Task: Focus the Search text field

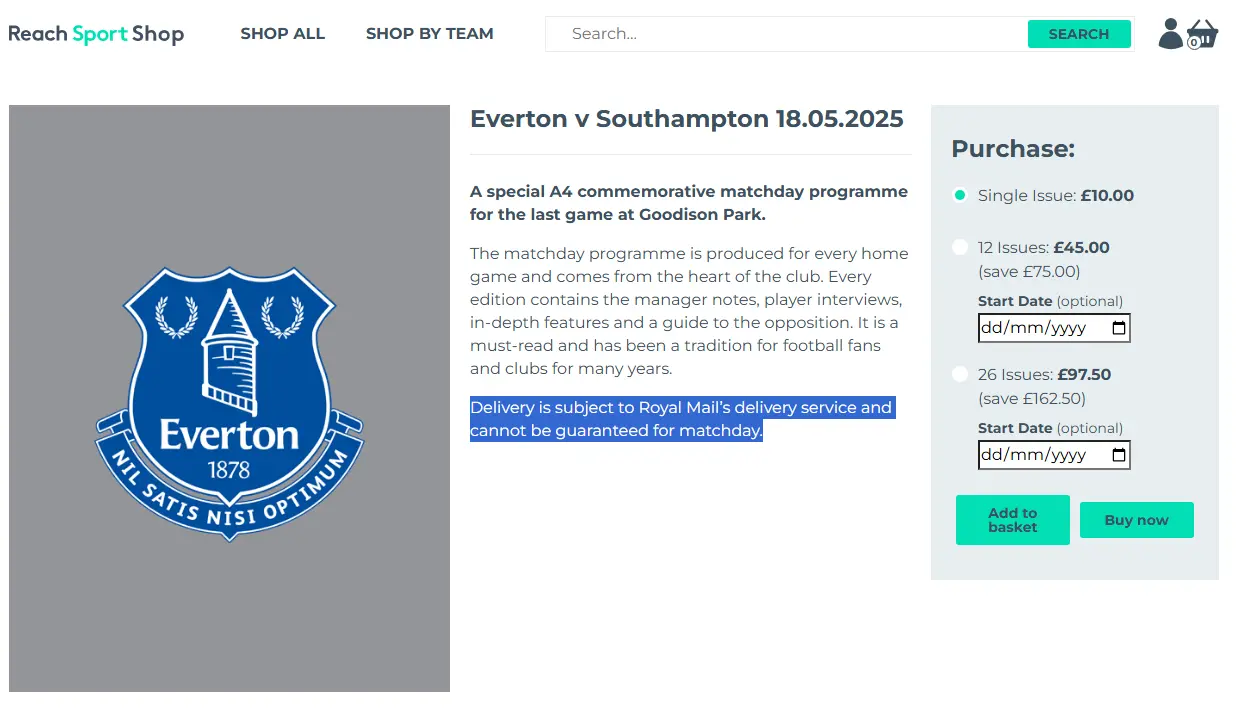Action: pyautogui.click(x=785, y=34)
